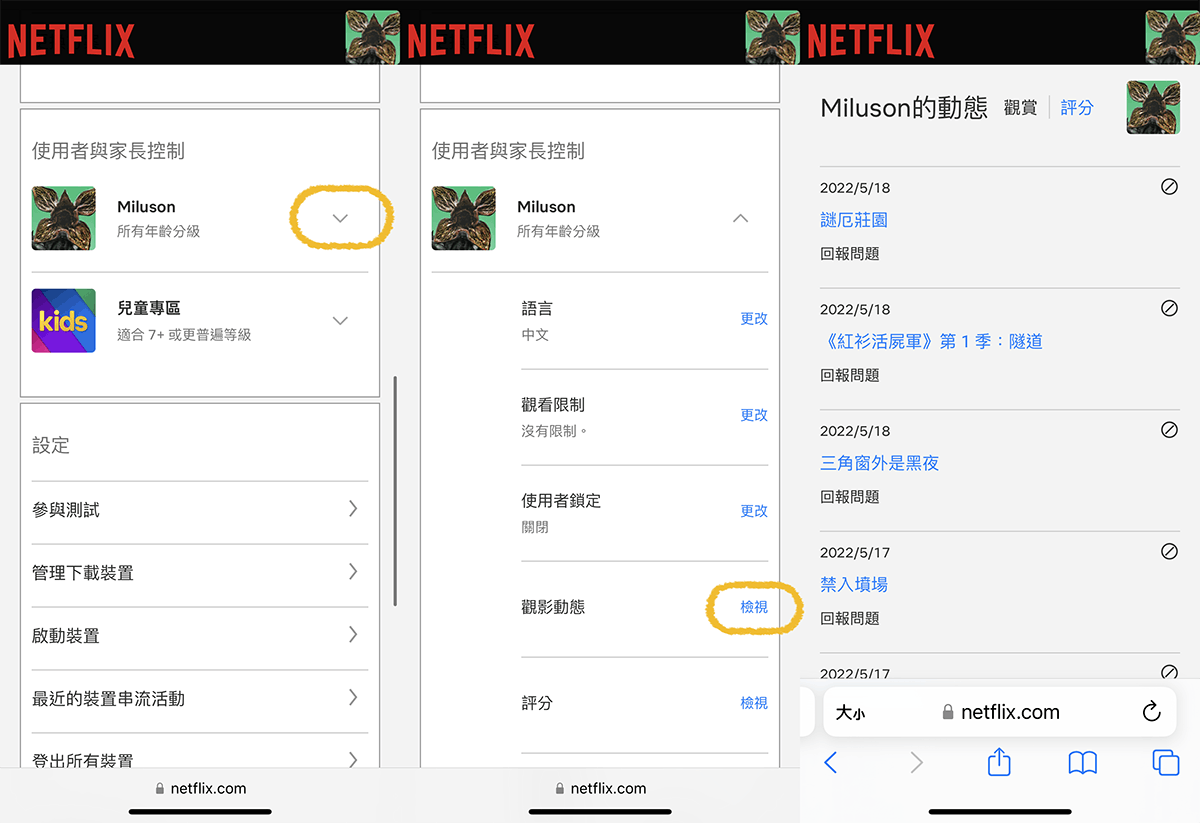The width and height of the screenshot is (1200, 823).
Task: Click the Miluson的動態 heading
Action: coord(904,108)
